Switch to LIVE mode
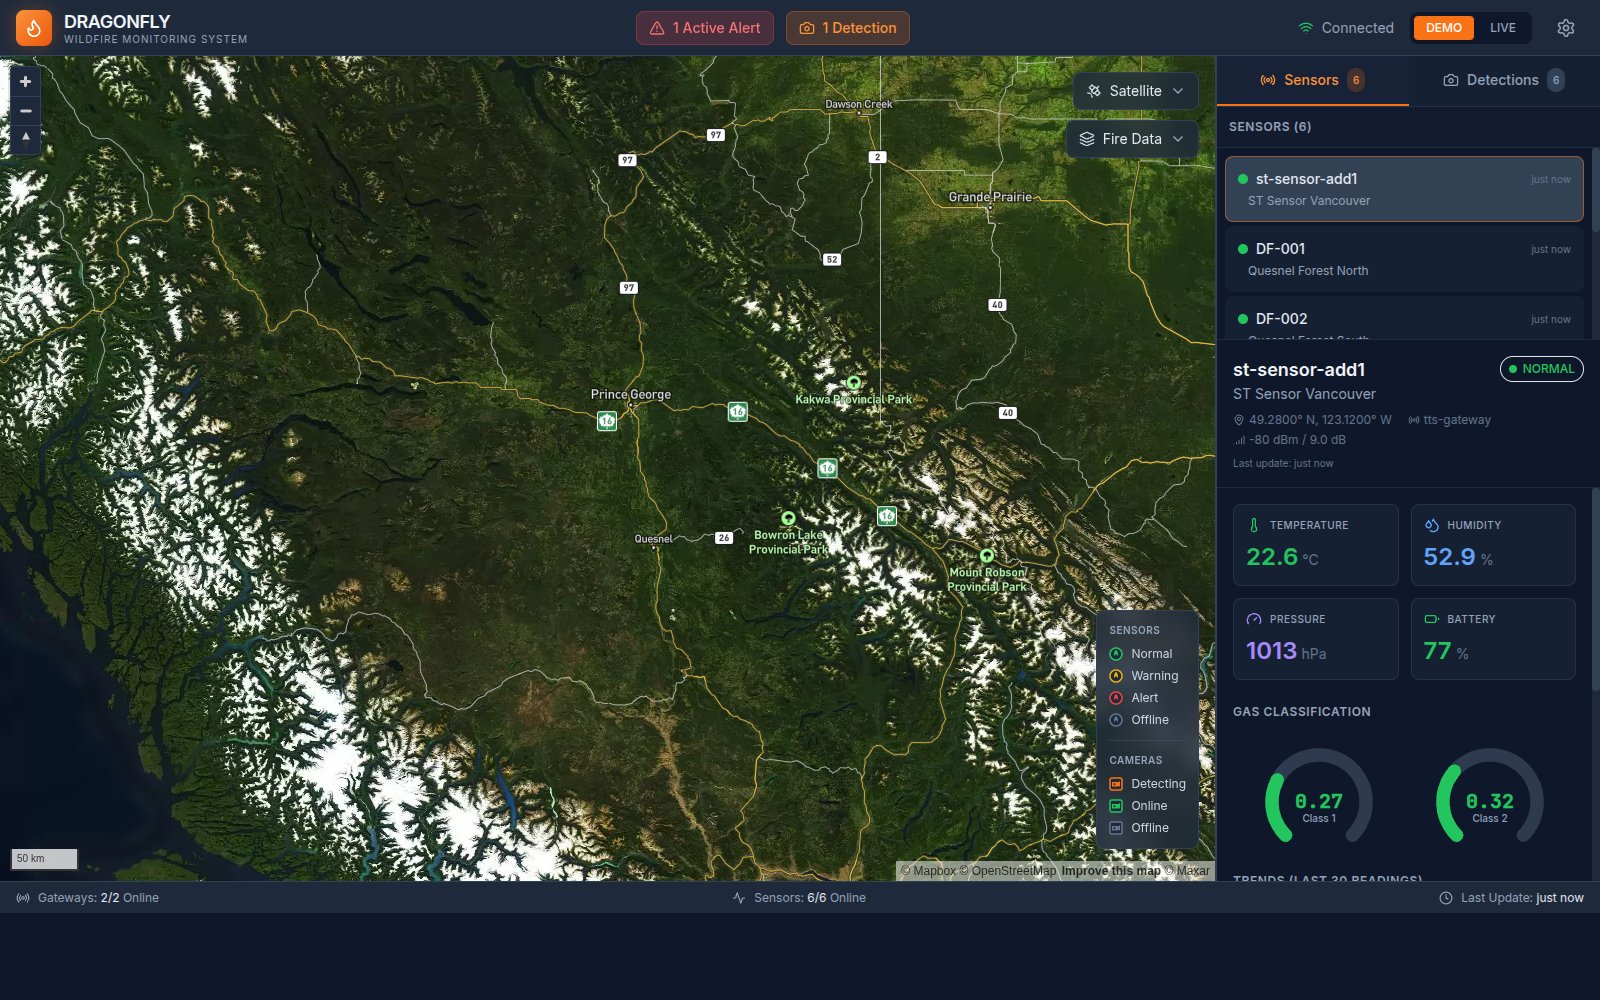The height and width of the screenshot is (1000, 1600). point(1502,28)
